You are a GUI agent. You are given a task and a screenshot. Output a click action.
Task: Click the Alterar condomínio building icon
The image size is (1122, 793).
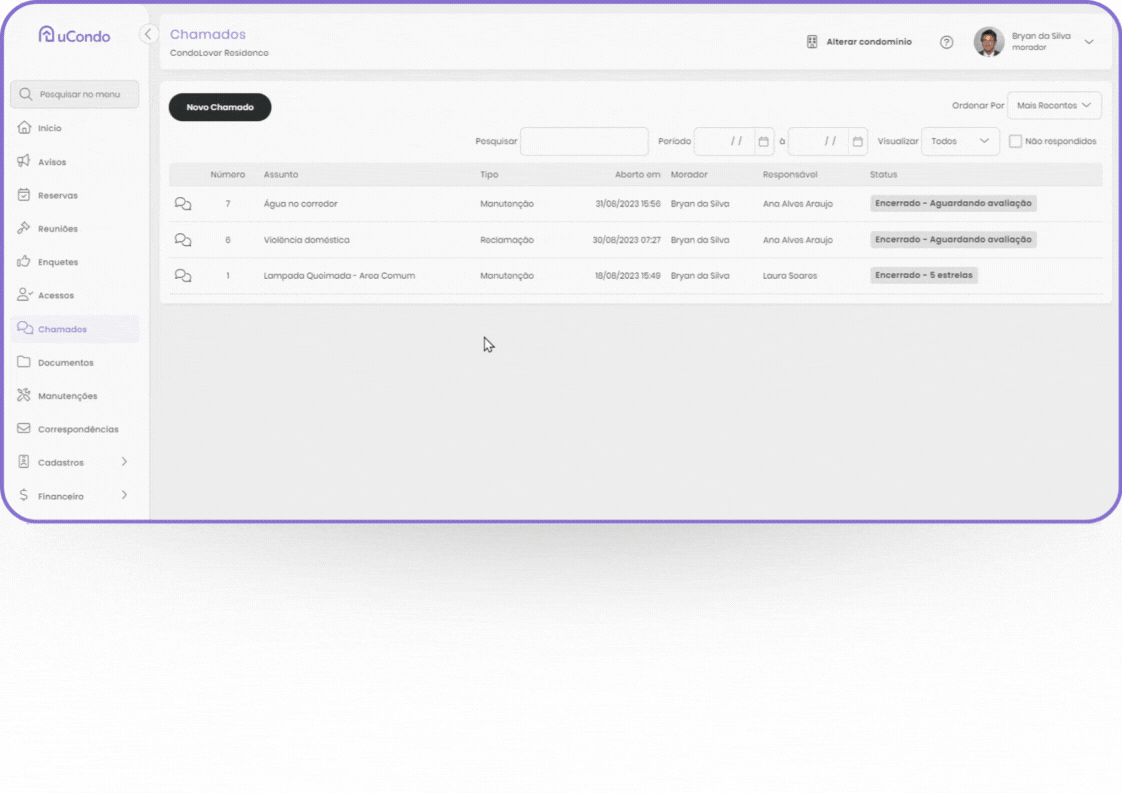(x=812, y=42)
